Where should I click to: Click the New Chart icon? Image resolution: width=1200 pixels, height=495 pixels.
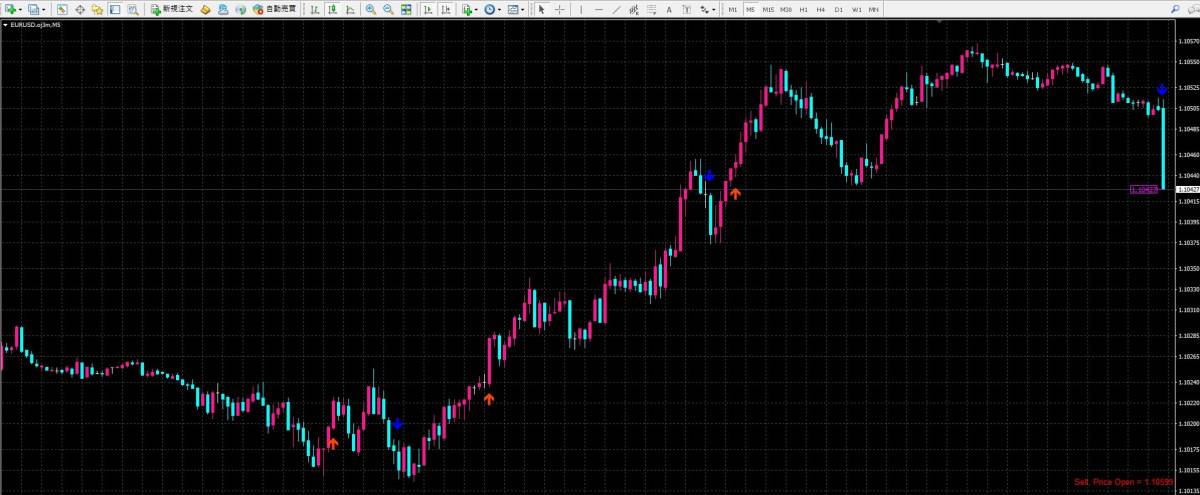[10, 9]
